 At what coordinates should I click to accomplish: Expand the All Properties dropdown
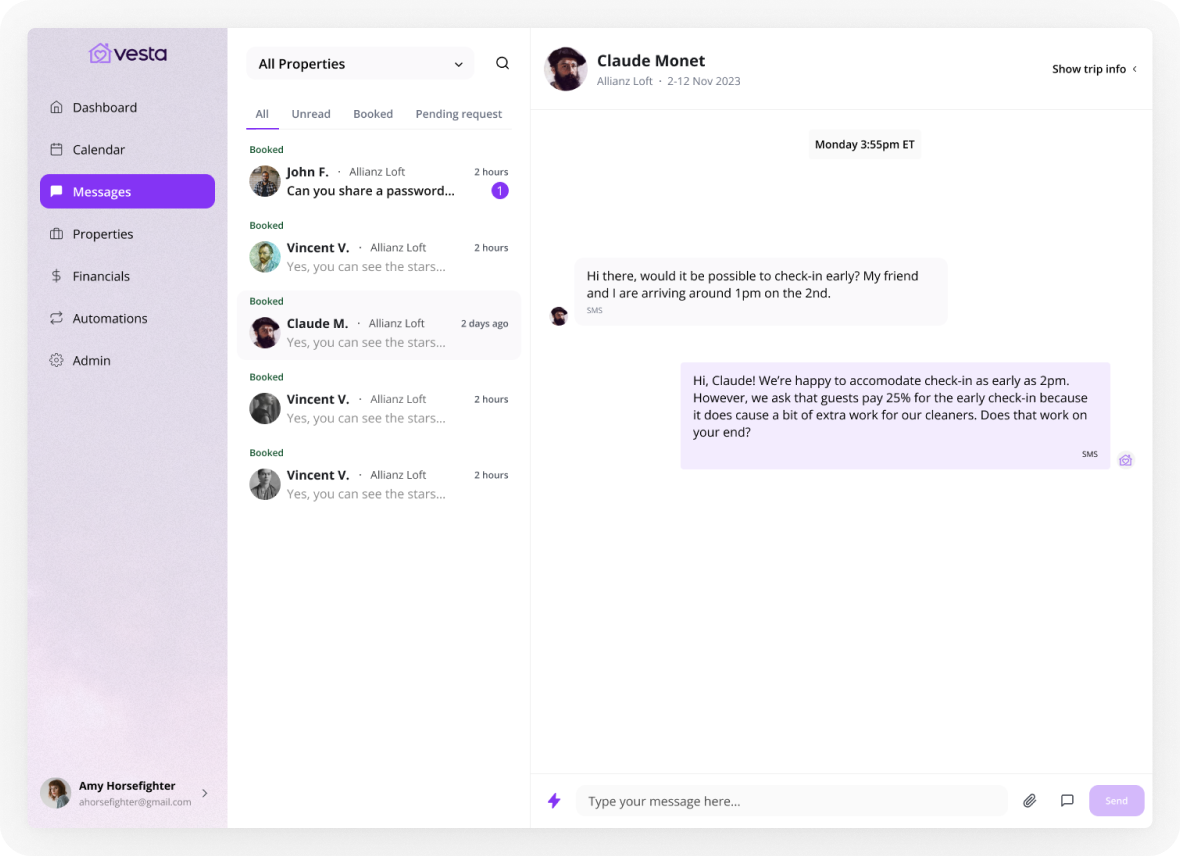click(360, 64)
